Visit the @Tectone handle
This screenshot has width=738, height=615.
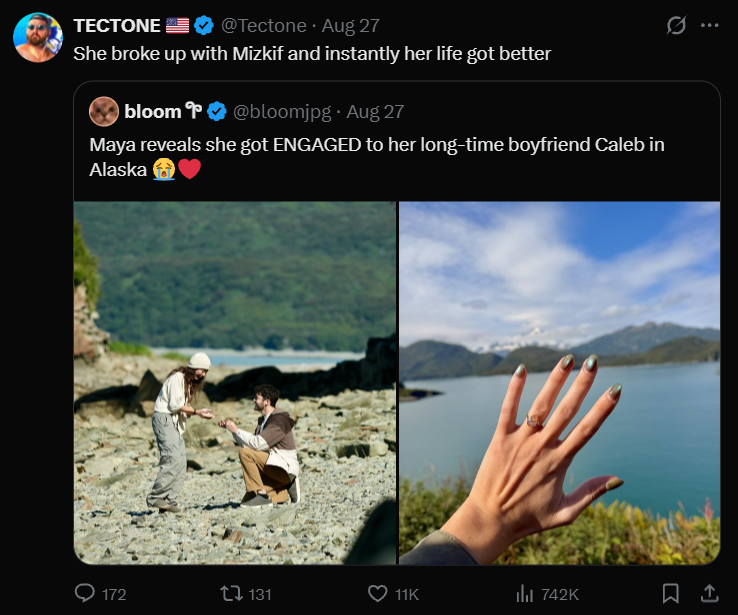click(264, 25)
